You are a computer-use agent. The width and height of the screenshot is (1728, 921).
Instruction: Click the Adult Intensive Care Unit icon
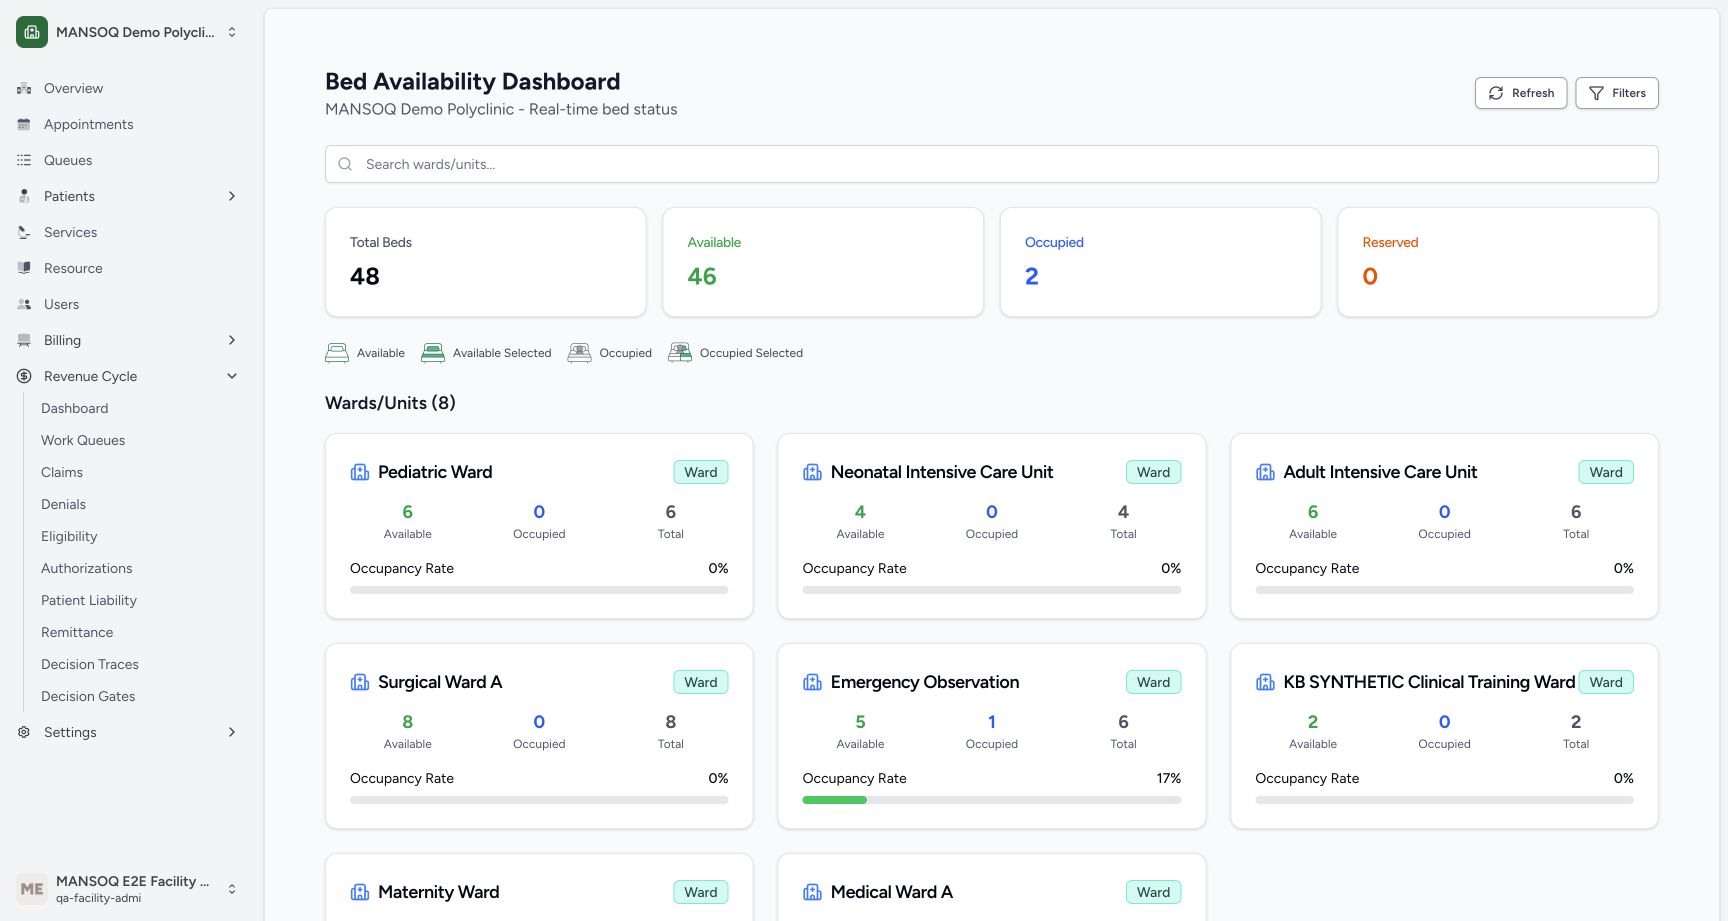tap(1265, 472)
